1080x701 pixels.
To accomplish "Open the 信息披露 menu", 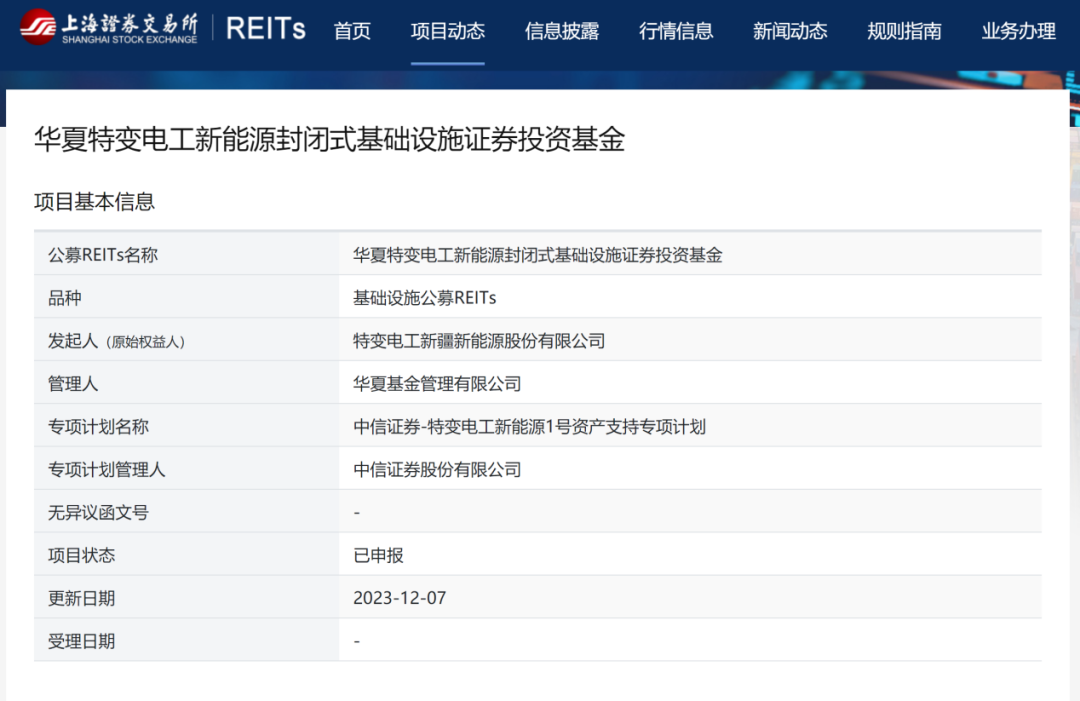I will pos(561,31).
